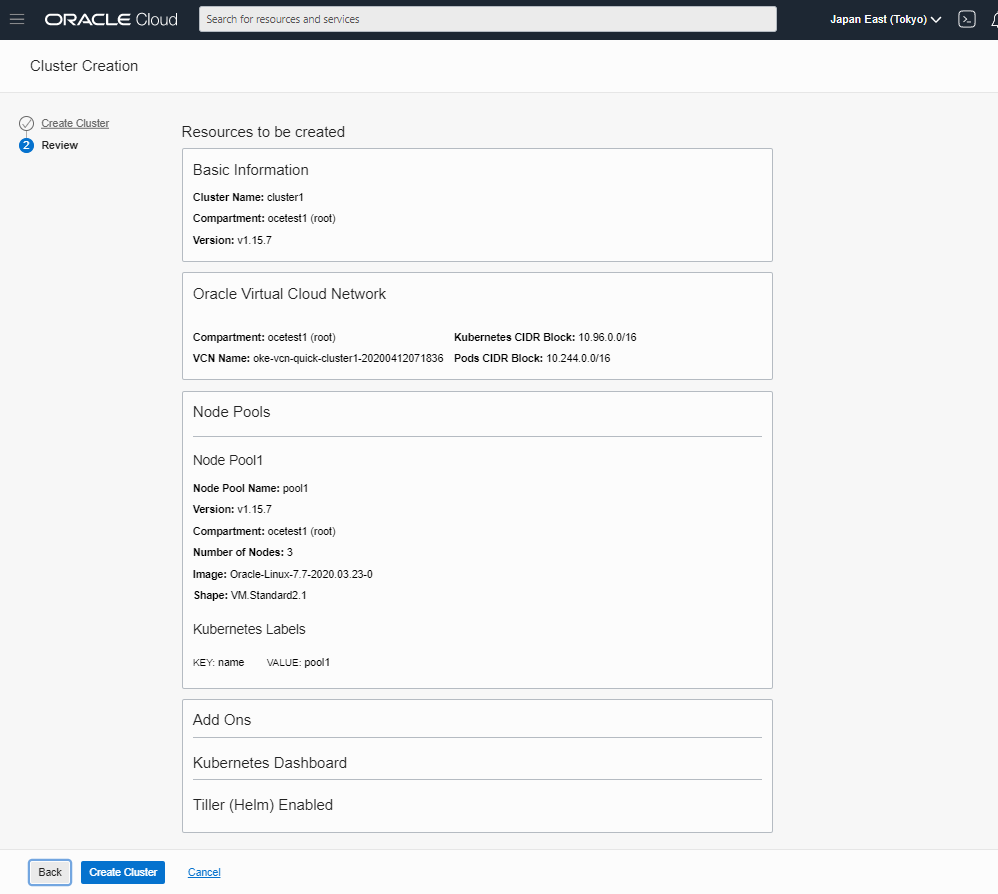Click the Oracle Virtual Cloud Network heading

[290, 294]
